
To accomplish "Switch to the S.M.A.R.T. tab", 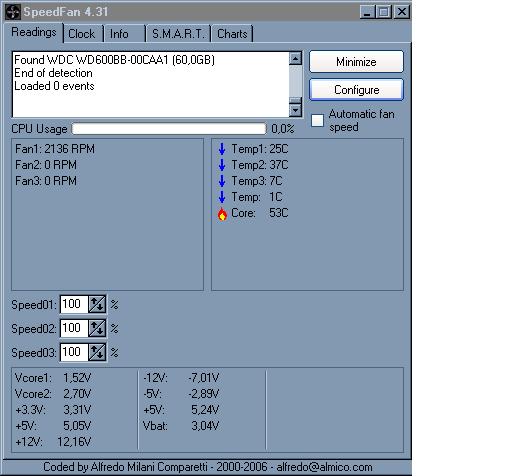I will coord(178,34).
